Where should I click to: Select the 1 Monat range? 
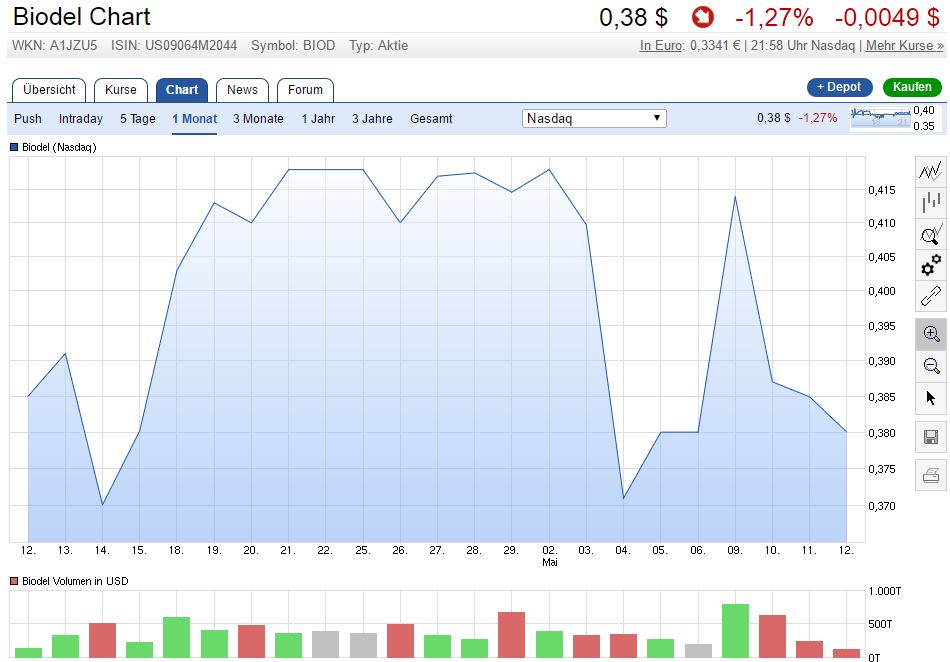[x=194, y=119]
